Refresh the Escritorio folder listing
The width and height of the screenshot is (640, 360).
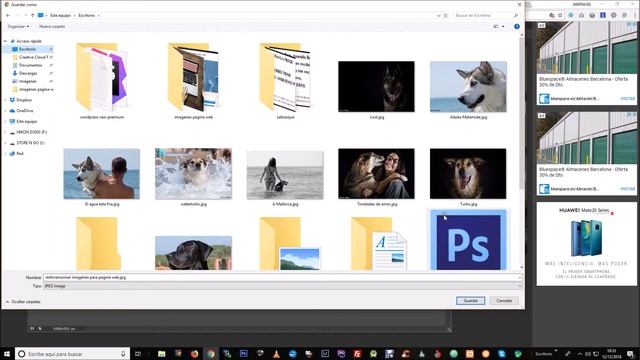click(x=446, y=16)
